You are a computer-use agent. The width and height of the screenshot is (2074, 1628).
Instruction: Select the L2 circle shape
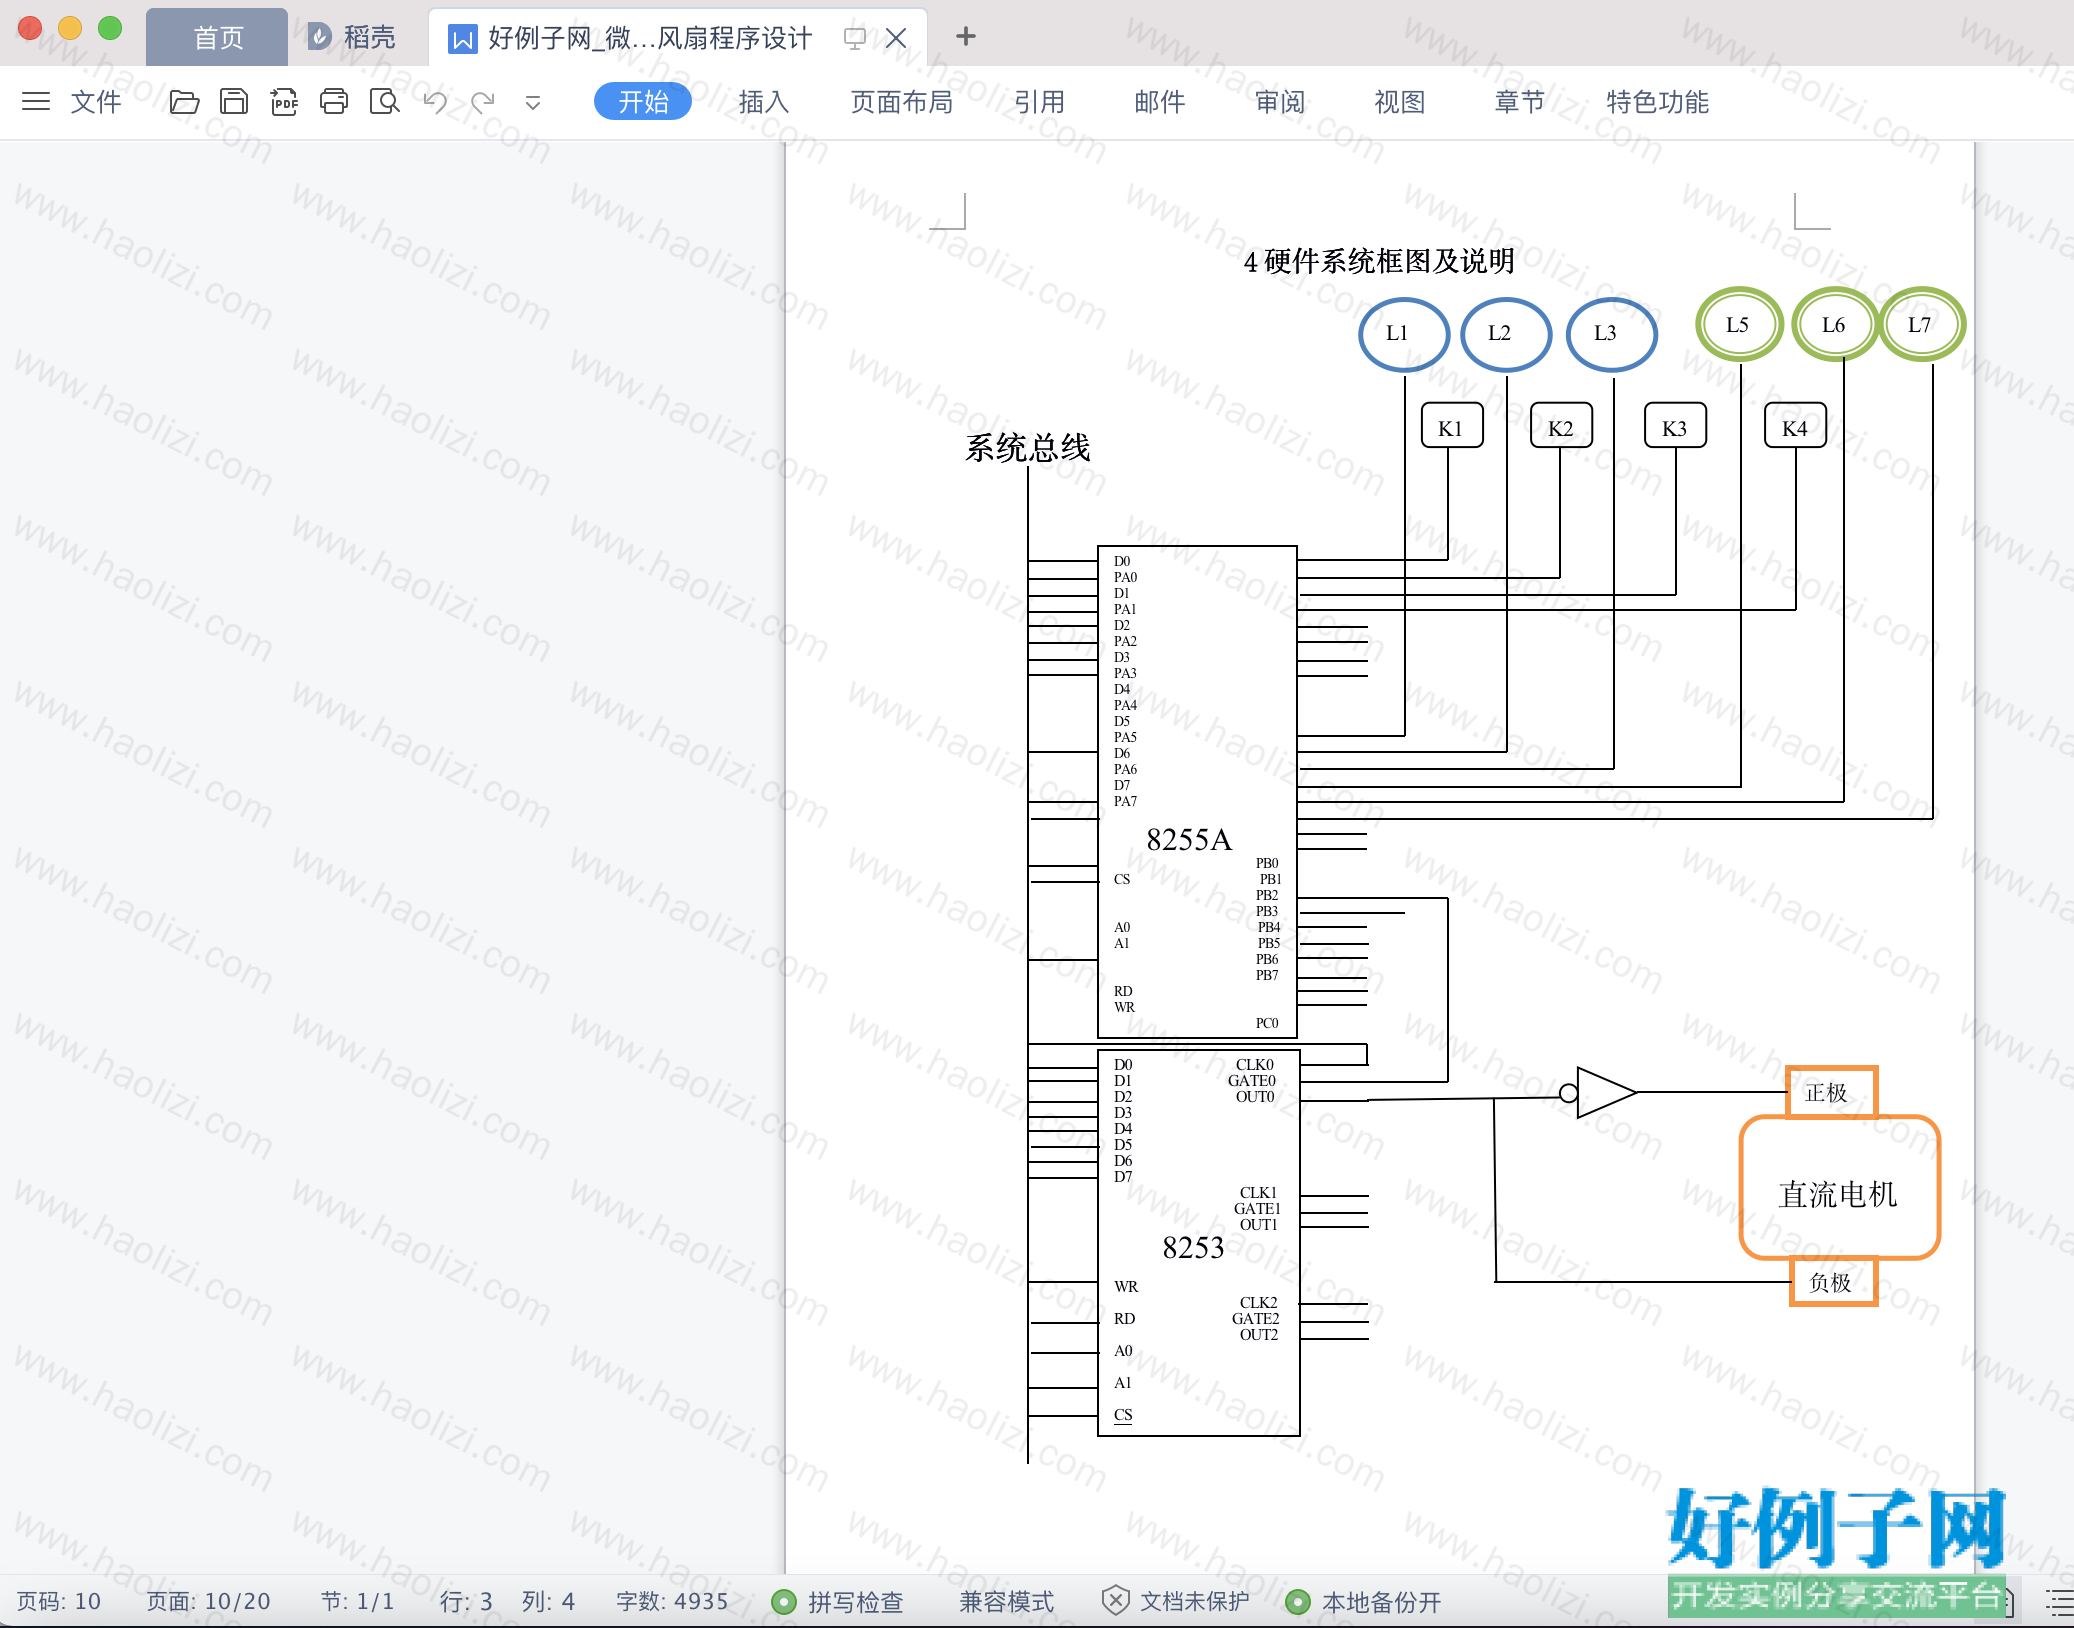[x=1506, y=334]
